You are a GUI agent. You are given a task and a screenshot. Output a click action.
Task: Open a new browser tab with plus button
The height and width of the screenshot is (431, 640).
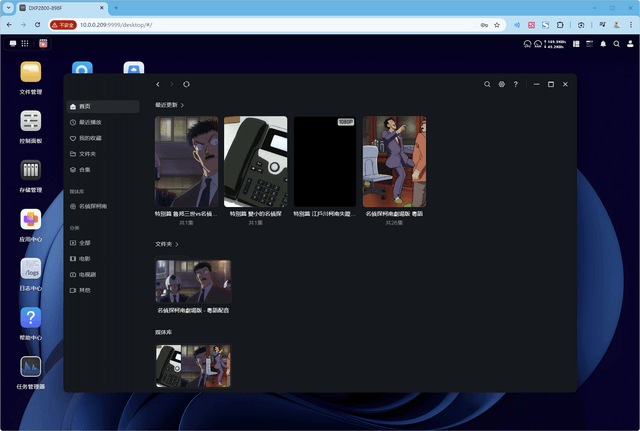coord(116,8)
